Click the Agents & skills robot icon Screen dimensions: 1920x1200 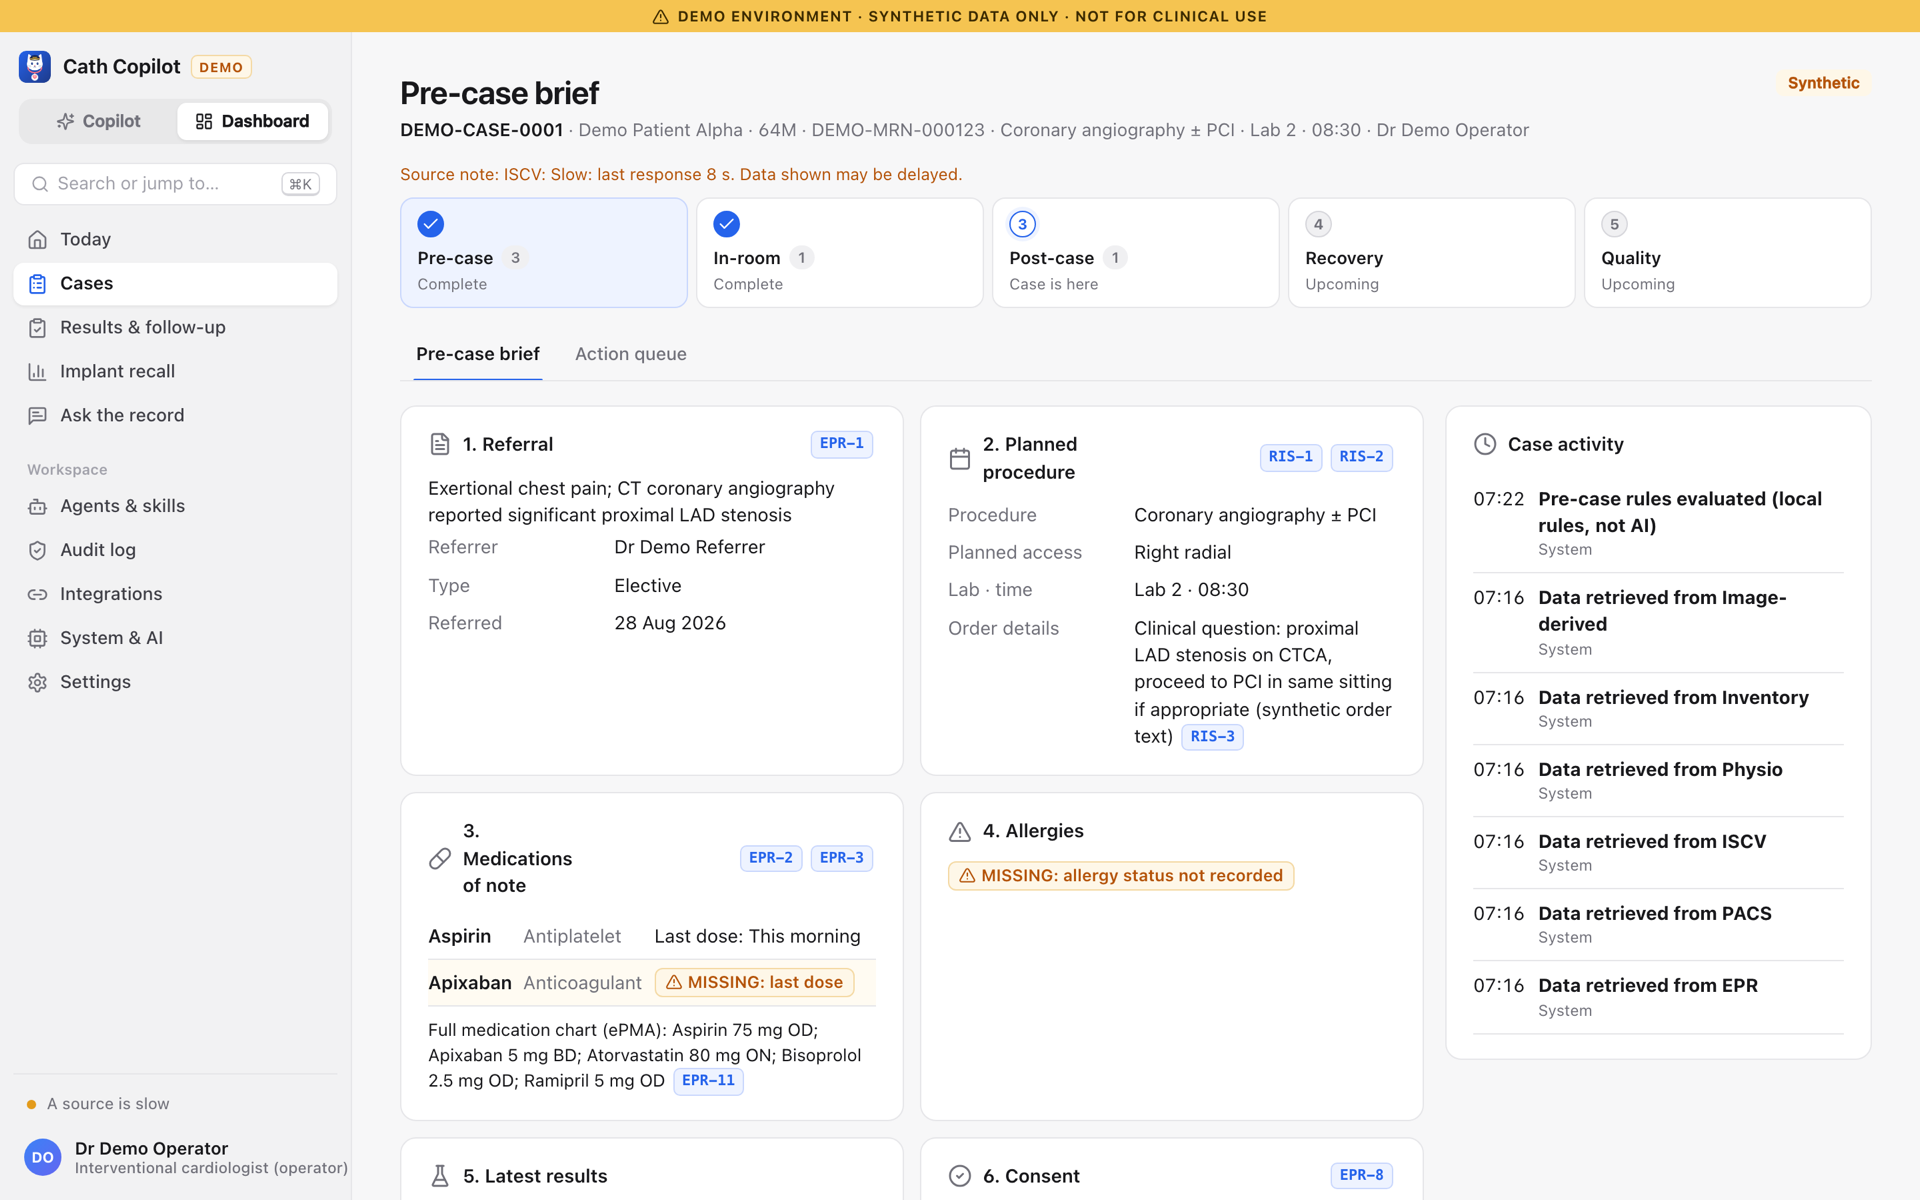pos(38,507)
